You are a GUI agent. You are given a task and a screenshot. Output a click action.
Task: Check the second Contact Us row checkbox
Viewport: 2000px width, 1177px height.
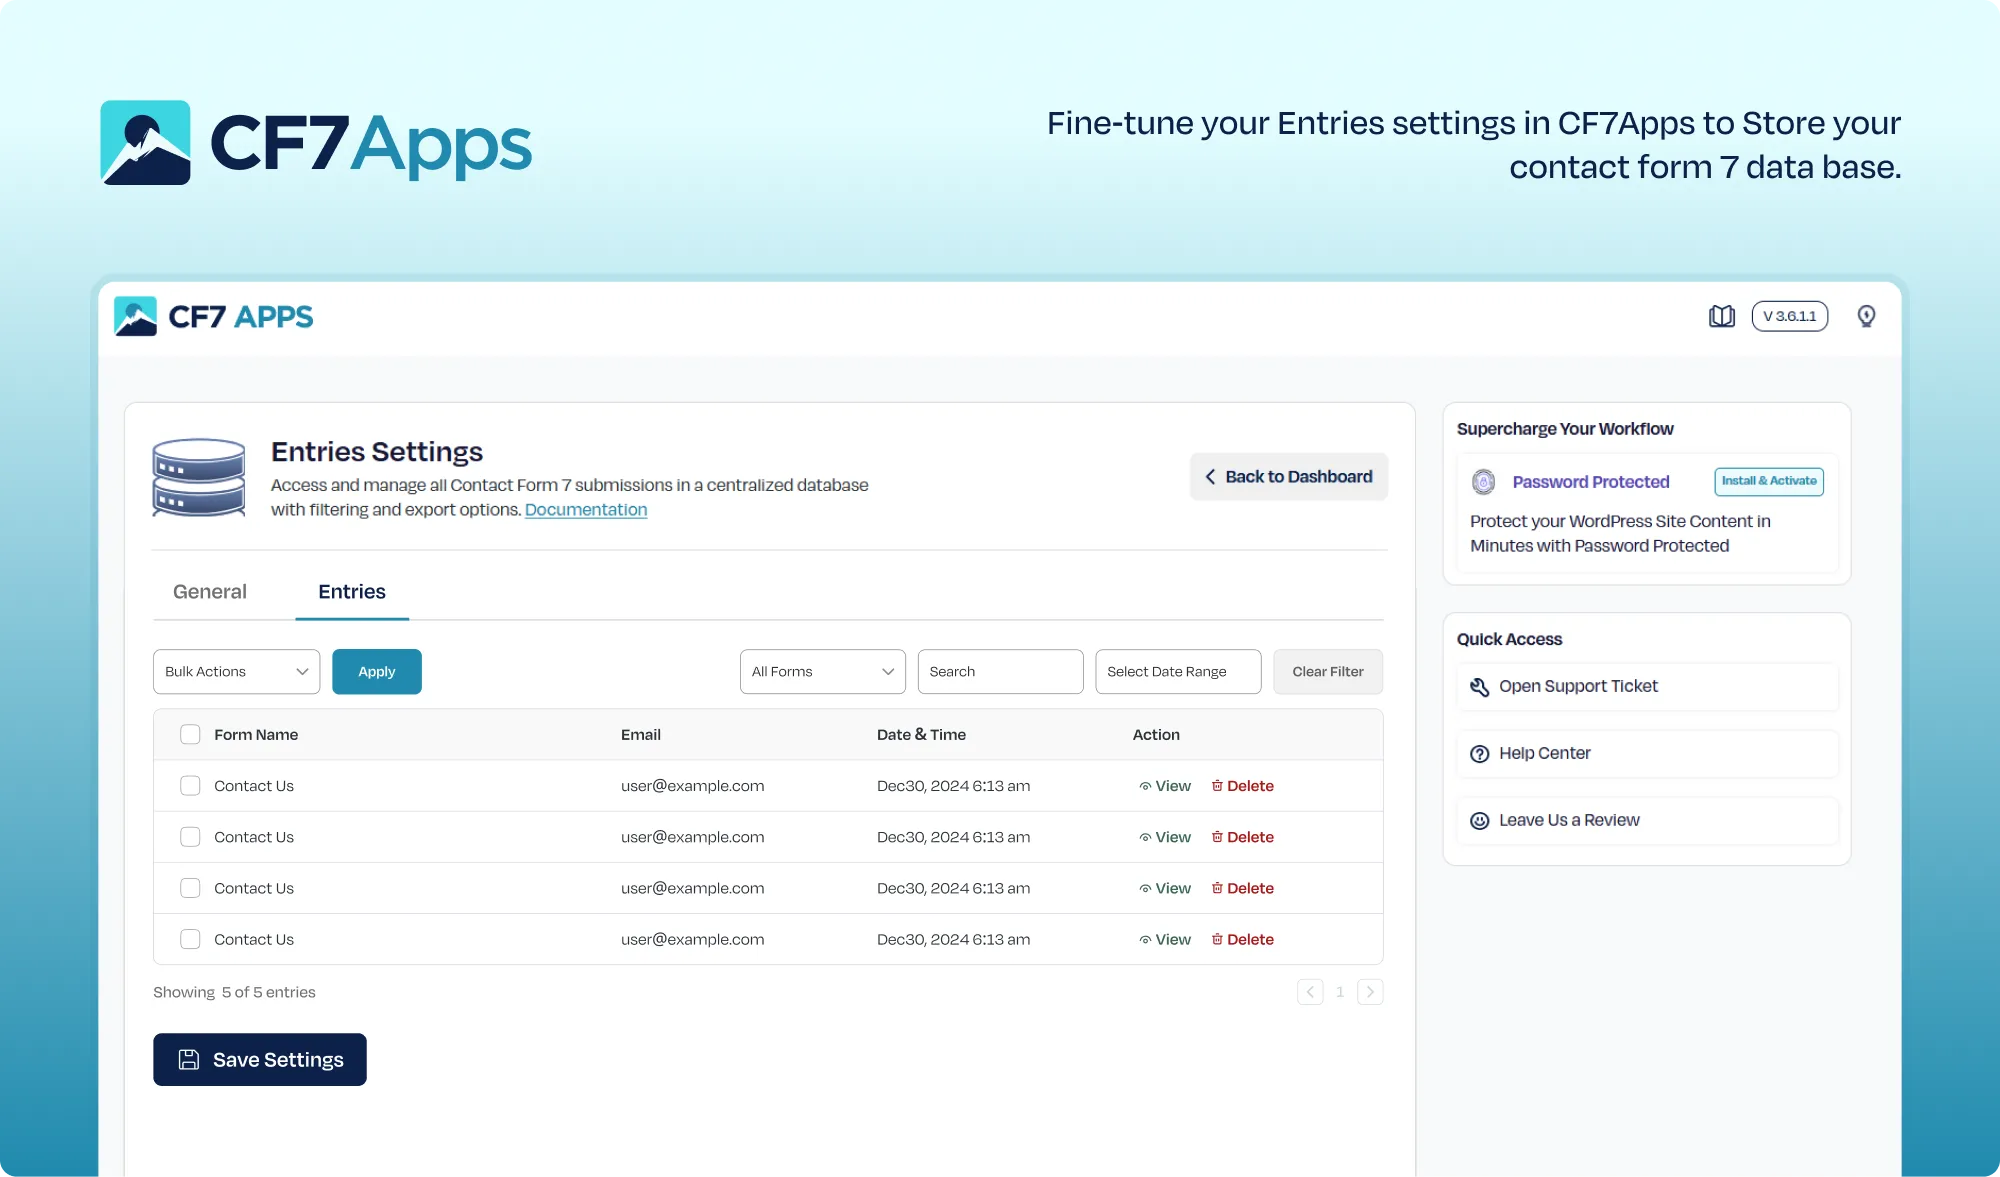[x=190, y=837]
